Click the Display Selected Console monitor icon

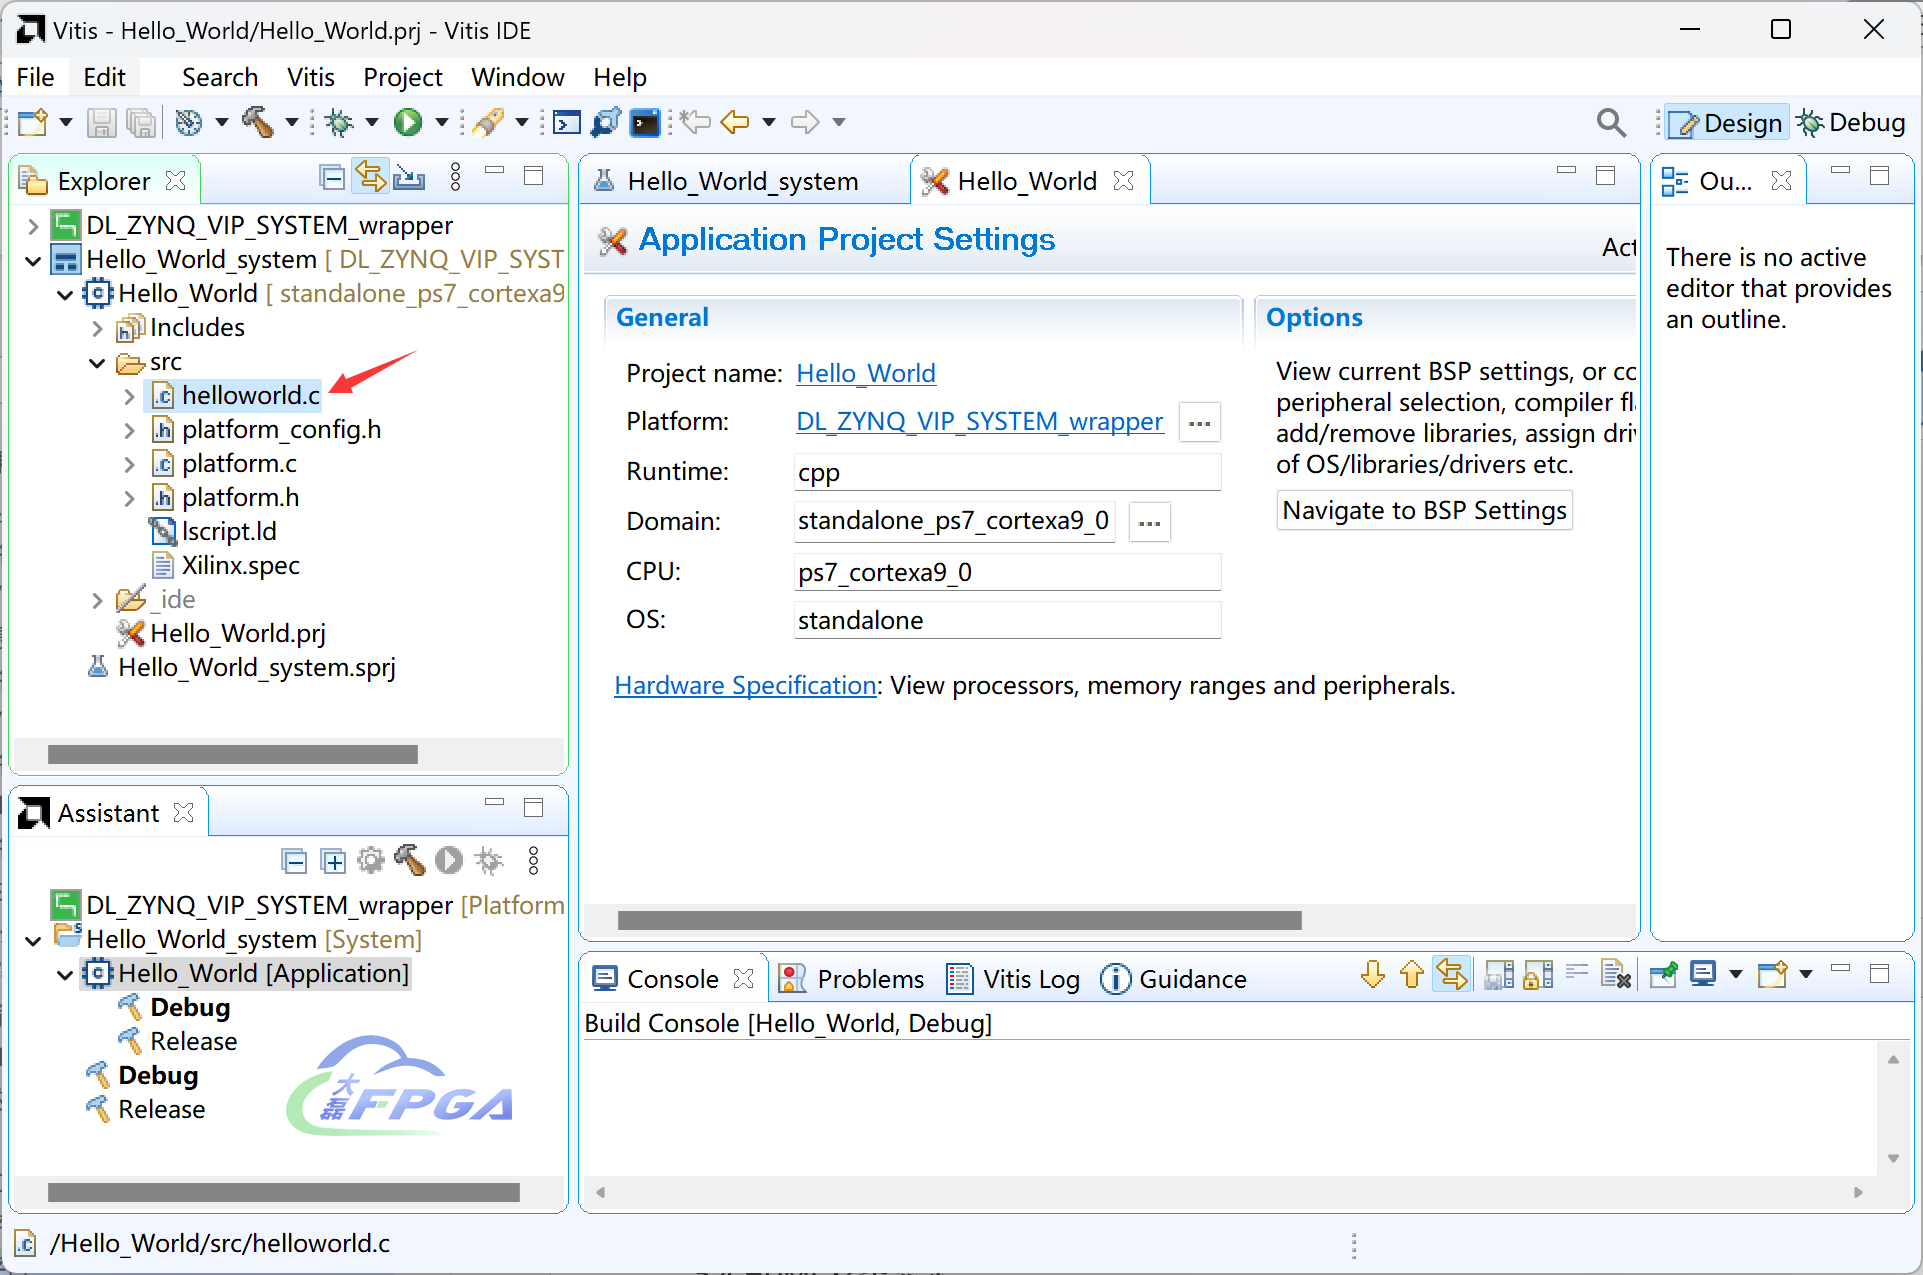click(x=1703, y=974)
